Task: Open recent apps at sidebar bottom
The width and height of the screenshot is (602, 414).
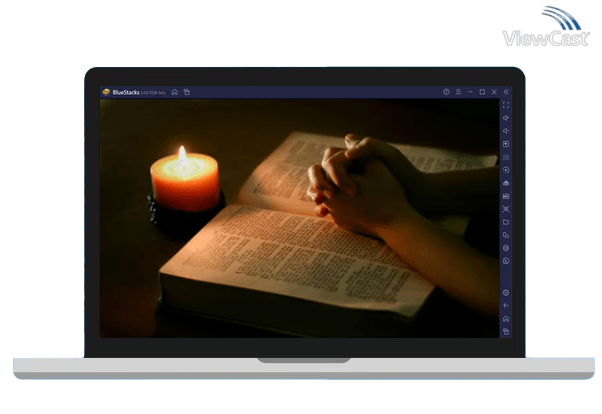Action: 506,332
